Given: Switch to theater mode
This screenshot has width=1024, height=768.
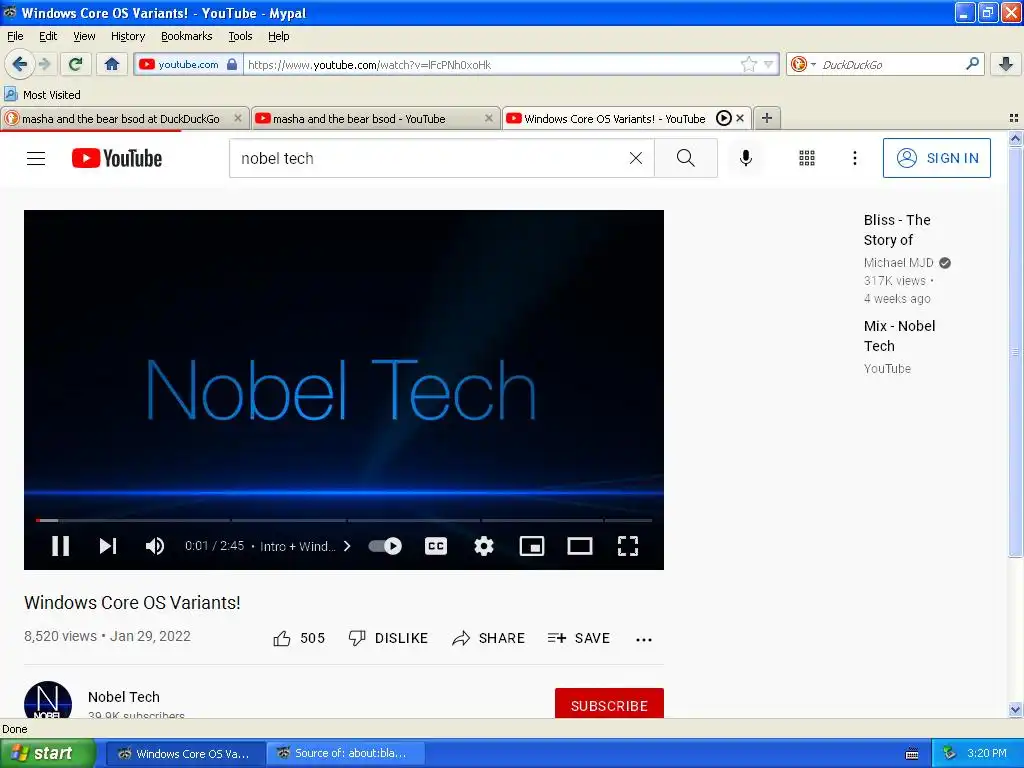Looking at the screenshot, I should tap(579, 546).
